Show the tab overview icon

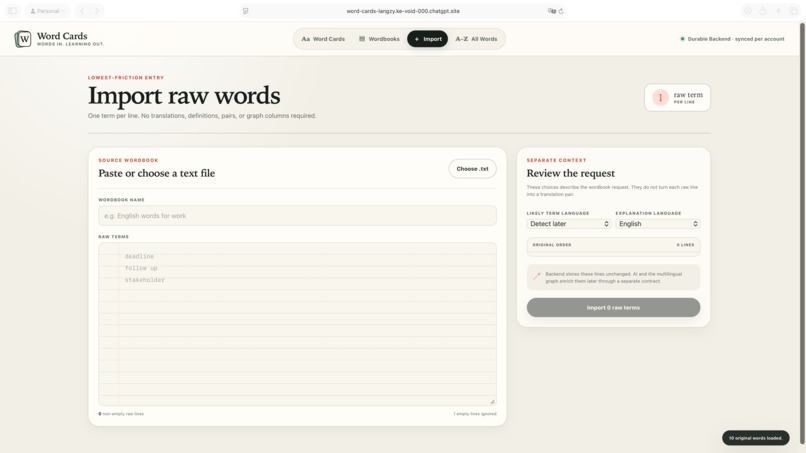[x=794, y=11]
